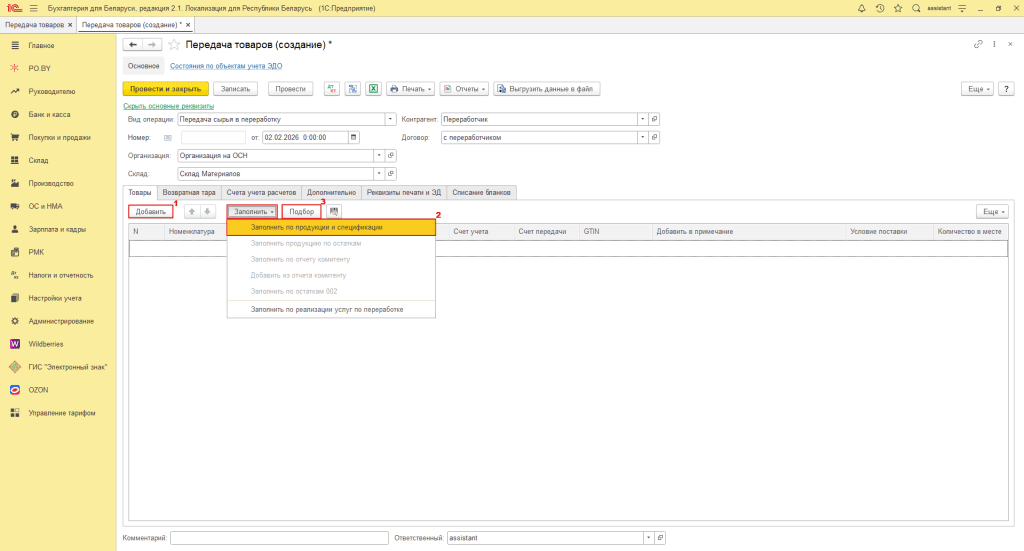Click the back navigation arrow
This screenshot has width=1024, height=551.
pos(133,45)
